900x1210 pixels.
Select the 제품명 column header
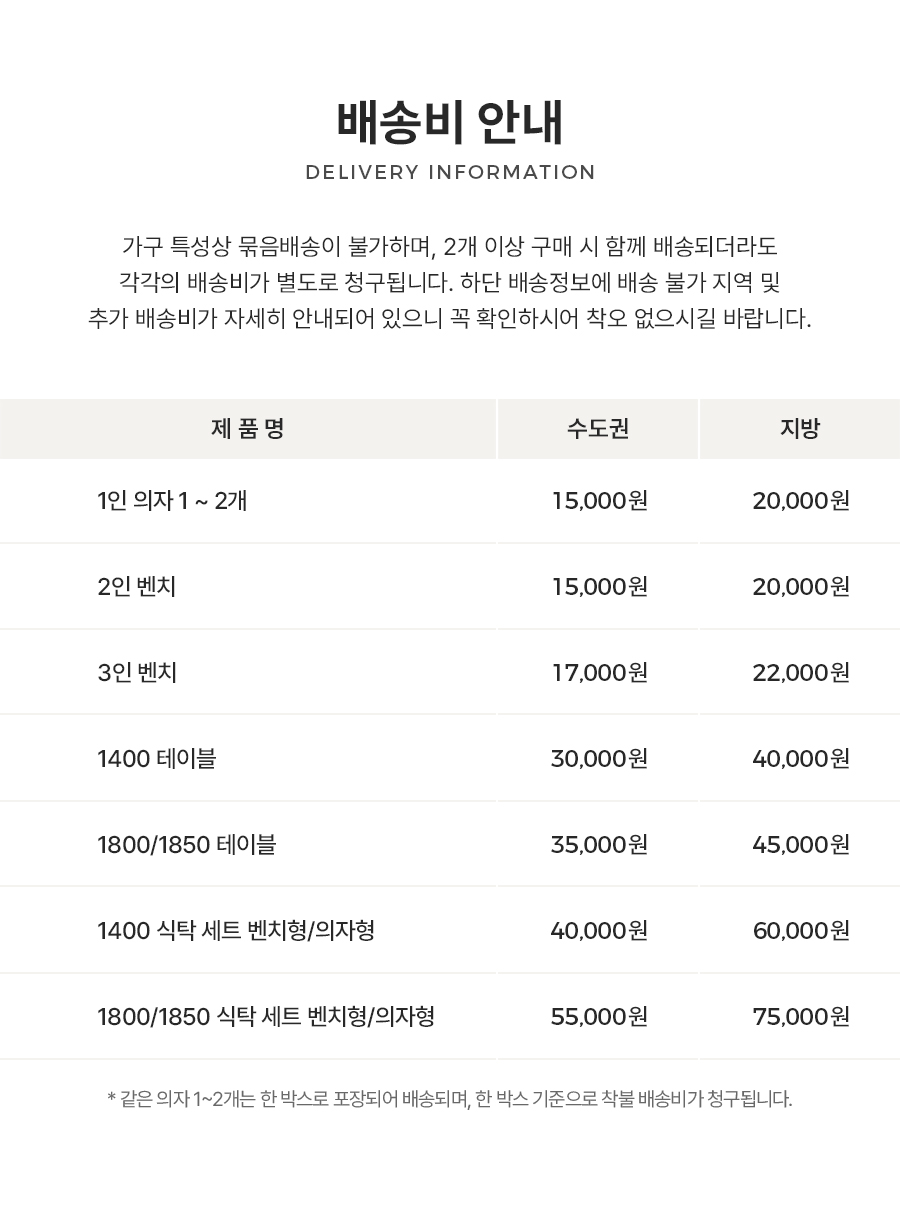point(248,429)
